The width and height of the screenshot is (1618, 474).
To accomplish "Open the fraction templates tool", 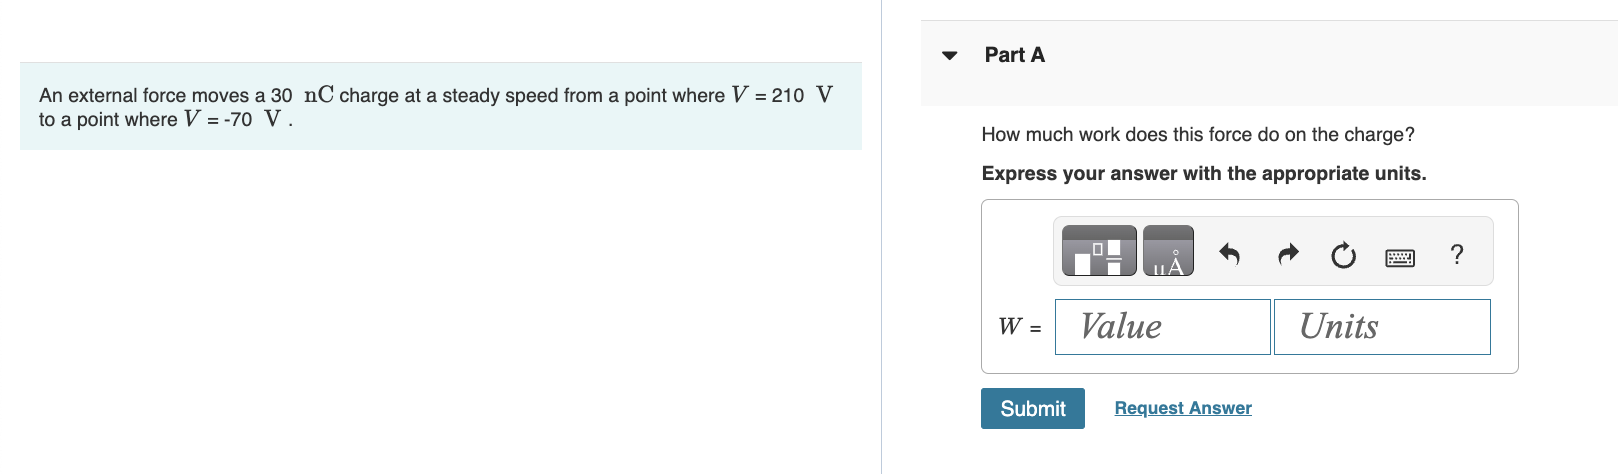I will tap(1099, 251).
